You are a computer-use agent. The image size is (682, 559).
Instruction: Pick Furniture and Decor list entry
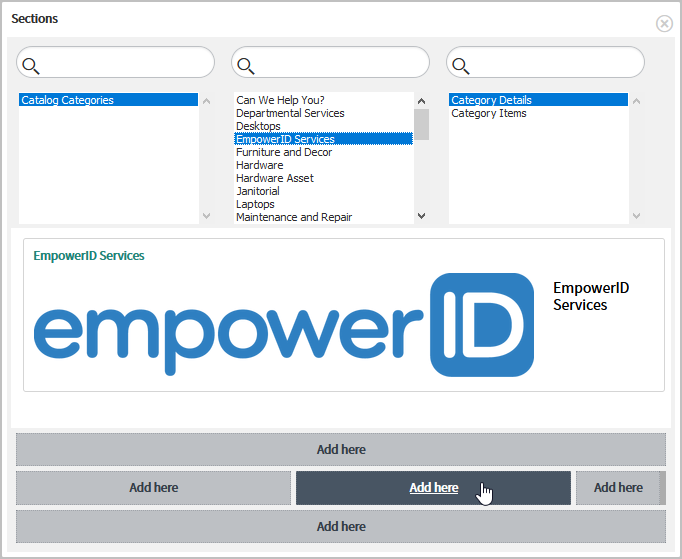tap(284, 152)
